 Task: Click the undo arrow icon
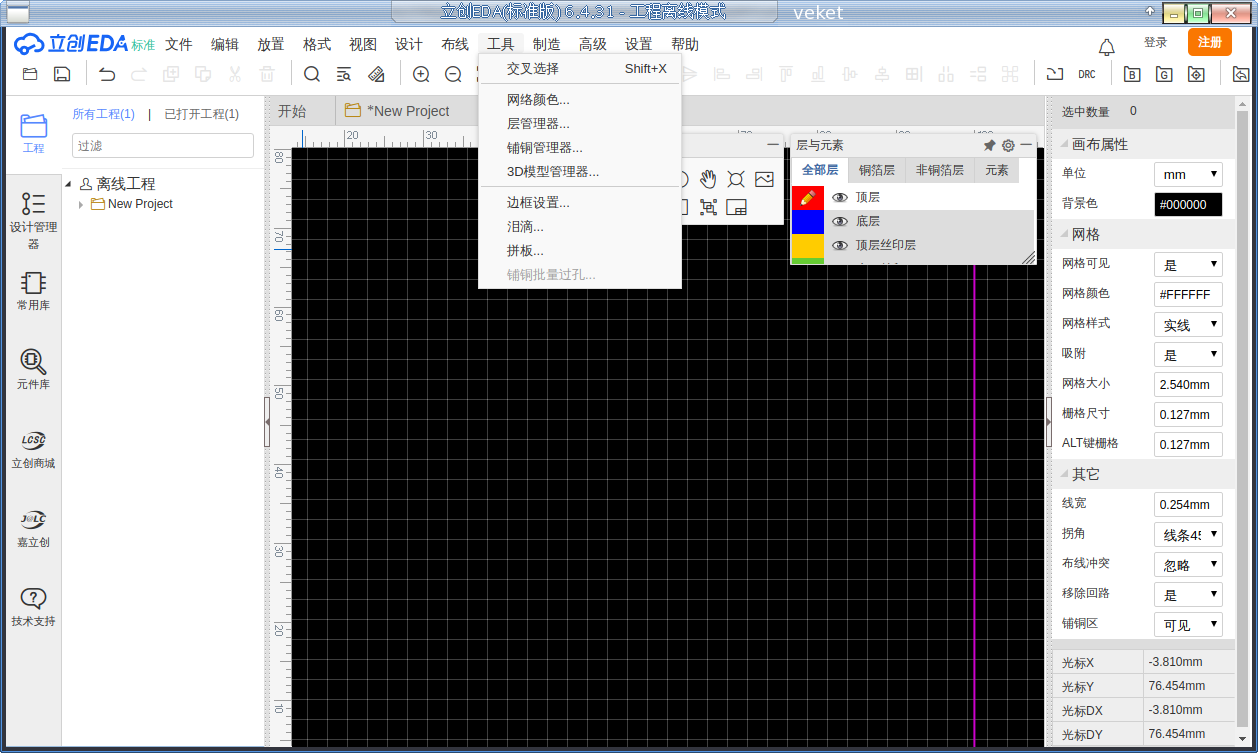tap(107, 74)
